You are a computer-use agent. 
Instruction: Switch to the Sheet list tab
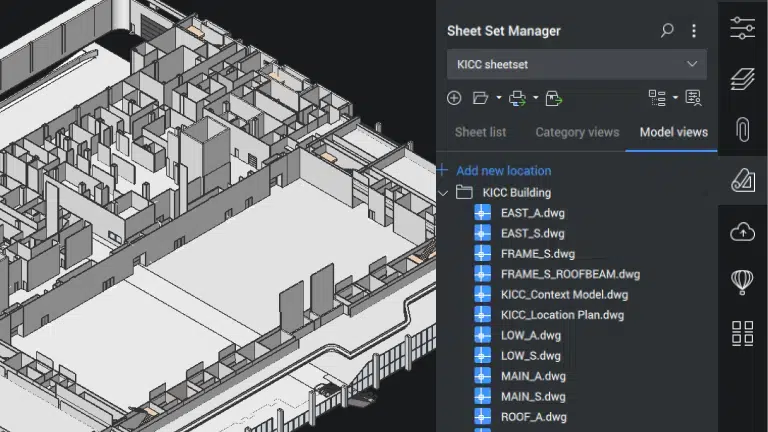(480, 132)
